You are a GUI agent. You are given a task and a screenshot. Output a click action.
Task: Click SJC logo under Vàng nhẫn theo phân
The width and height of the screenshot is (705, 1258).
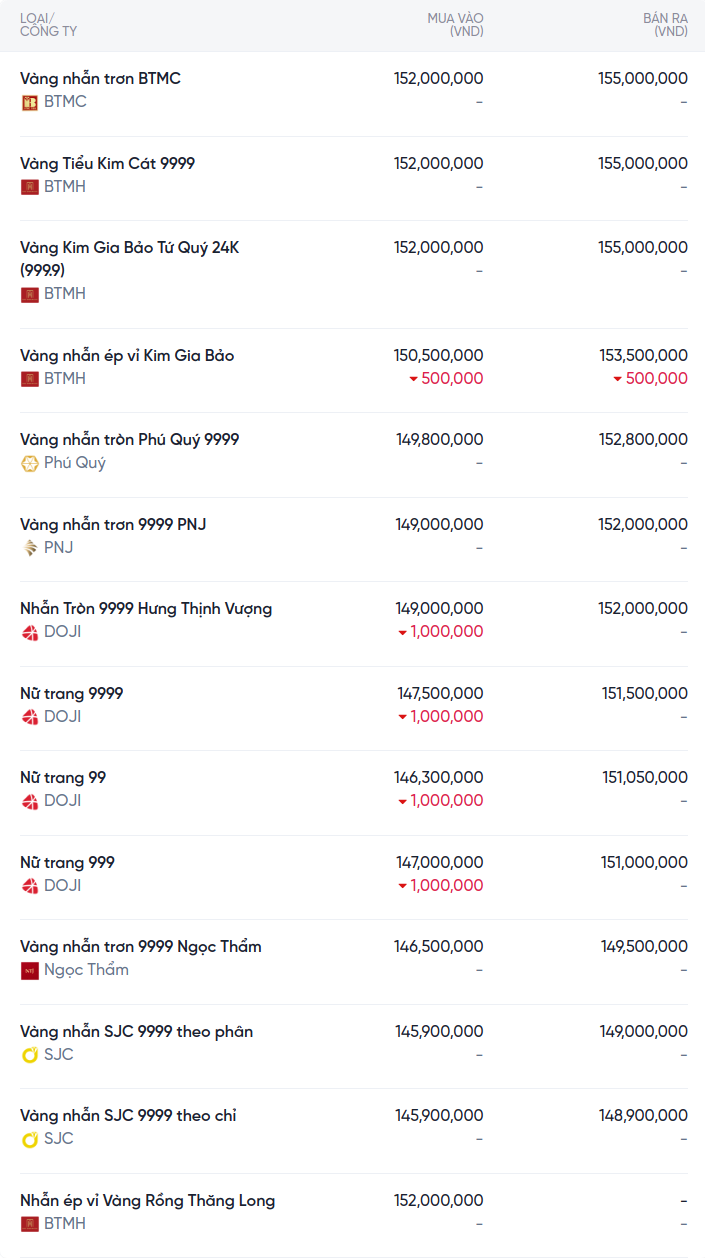[x=30, y=1055]
